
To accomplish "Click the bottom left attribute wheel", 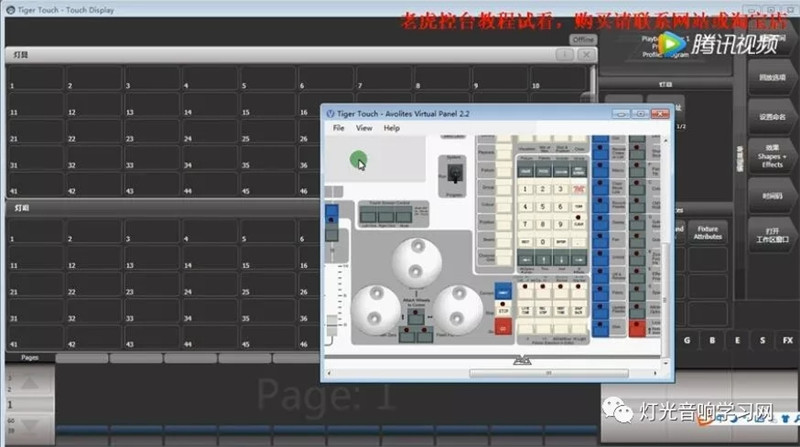I will [x=376, y=310].
